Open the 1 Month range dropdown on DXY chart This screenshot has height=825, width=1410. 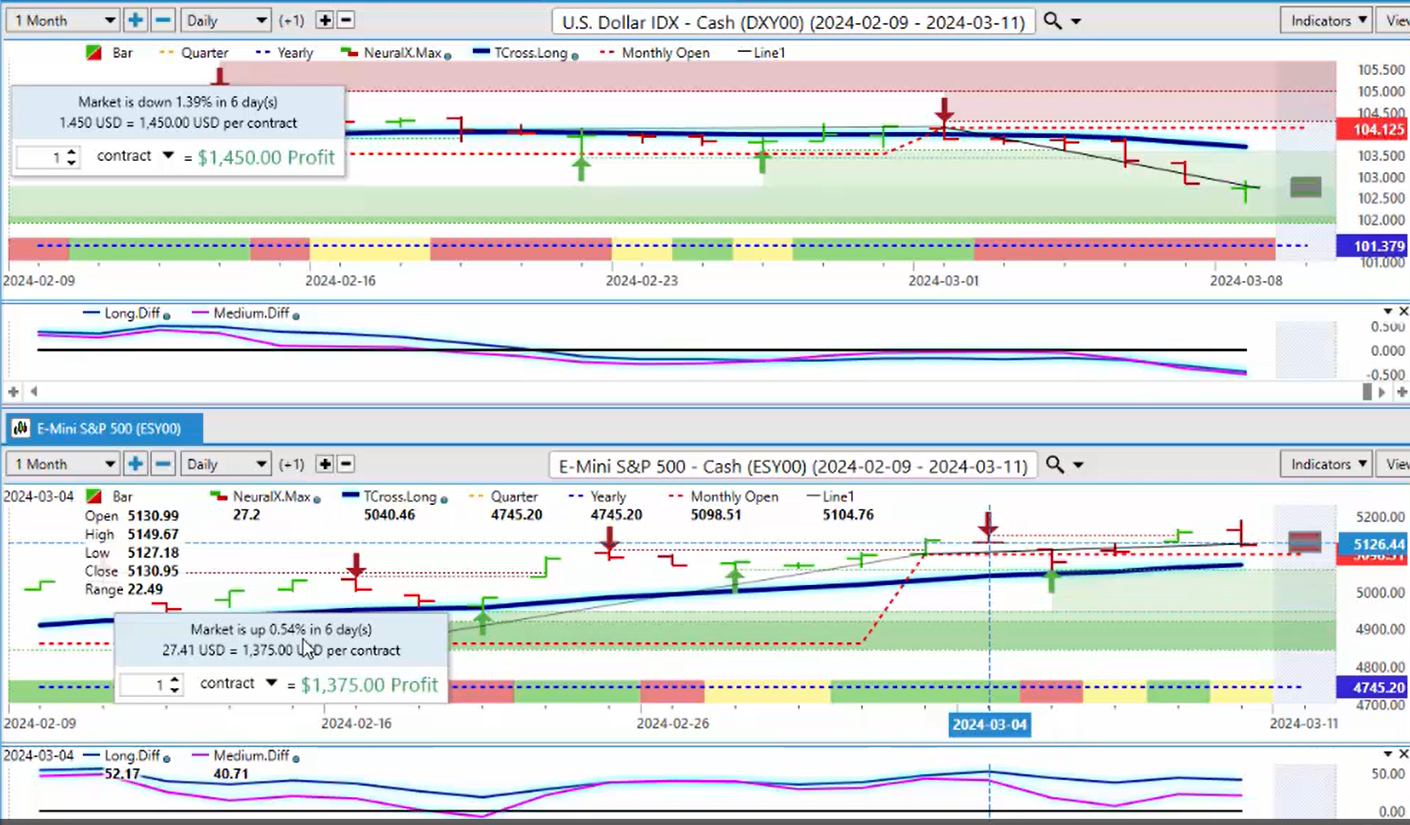click(x=62, y=20)
